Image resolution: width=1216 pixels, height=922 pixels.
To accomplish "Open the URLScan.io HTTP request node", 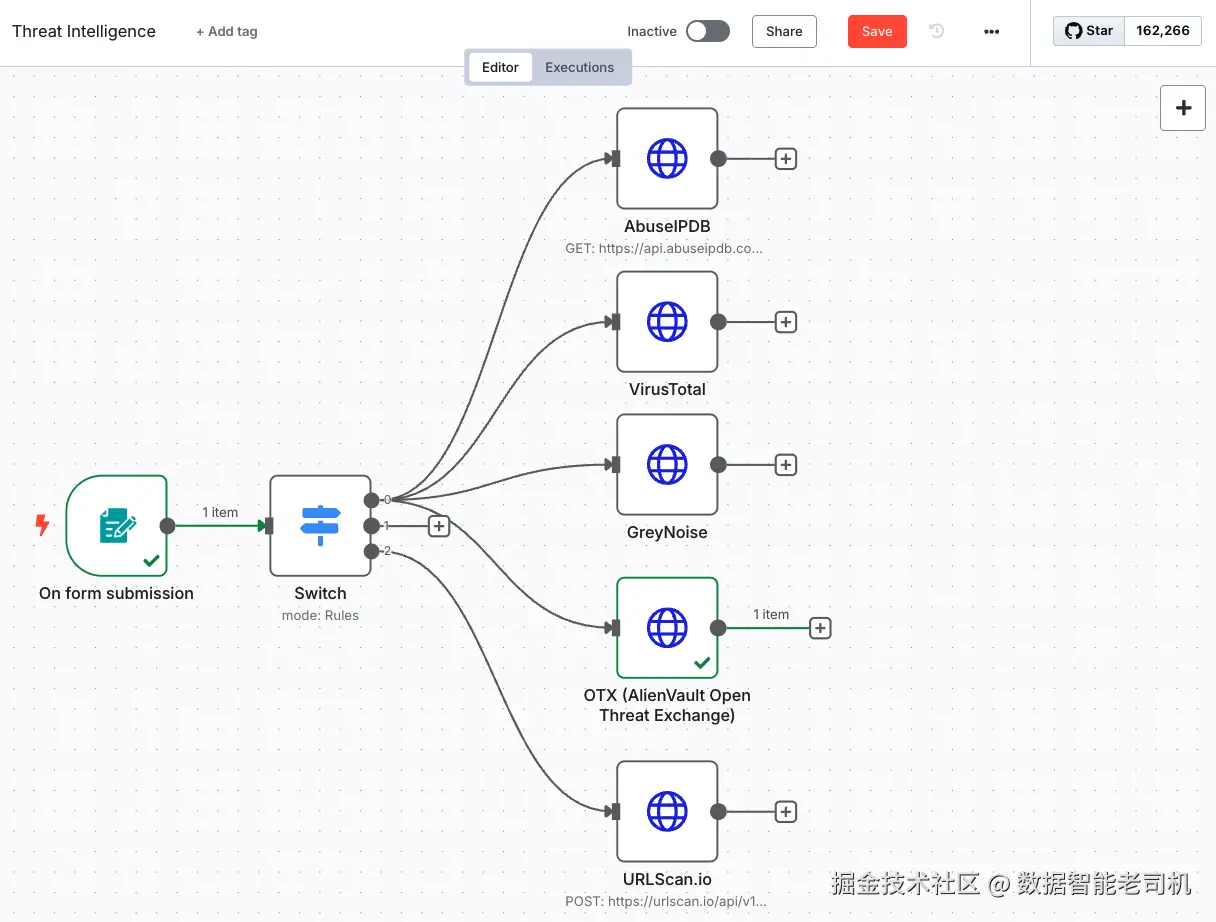I will (x=667, y=811).
